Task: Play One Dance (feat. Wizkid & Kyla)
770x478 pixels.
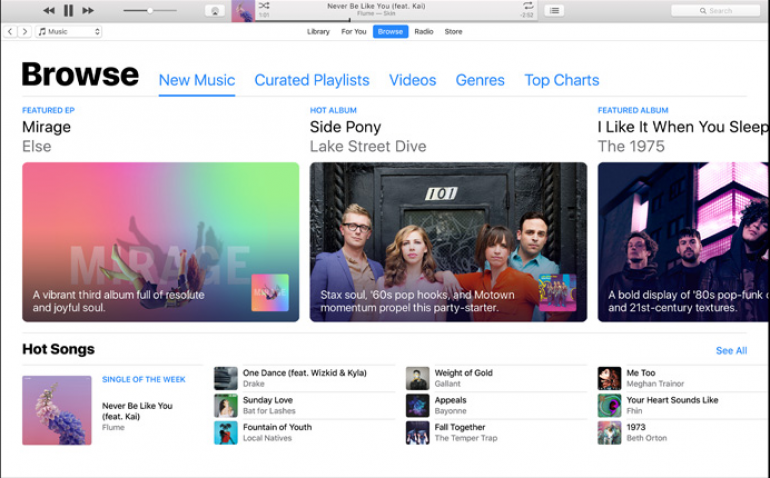Action: [x=304, y=373]
